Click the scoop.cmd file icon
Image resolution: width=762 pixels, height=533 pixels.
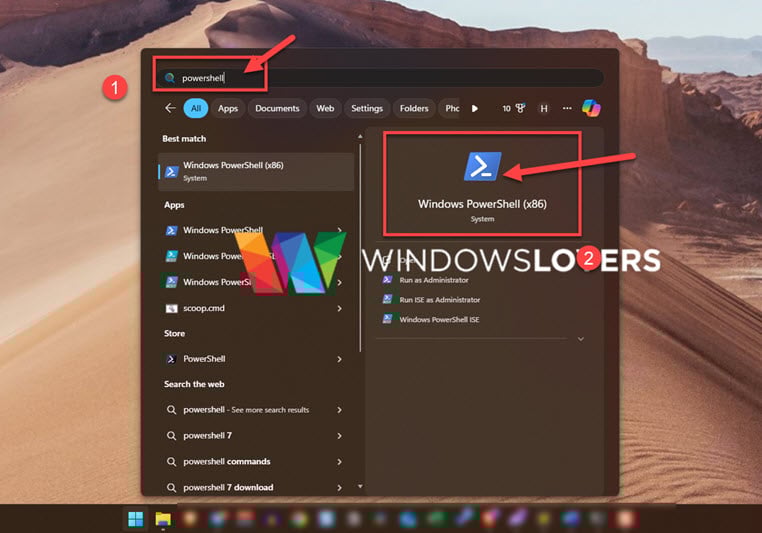pos(171,309)
